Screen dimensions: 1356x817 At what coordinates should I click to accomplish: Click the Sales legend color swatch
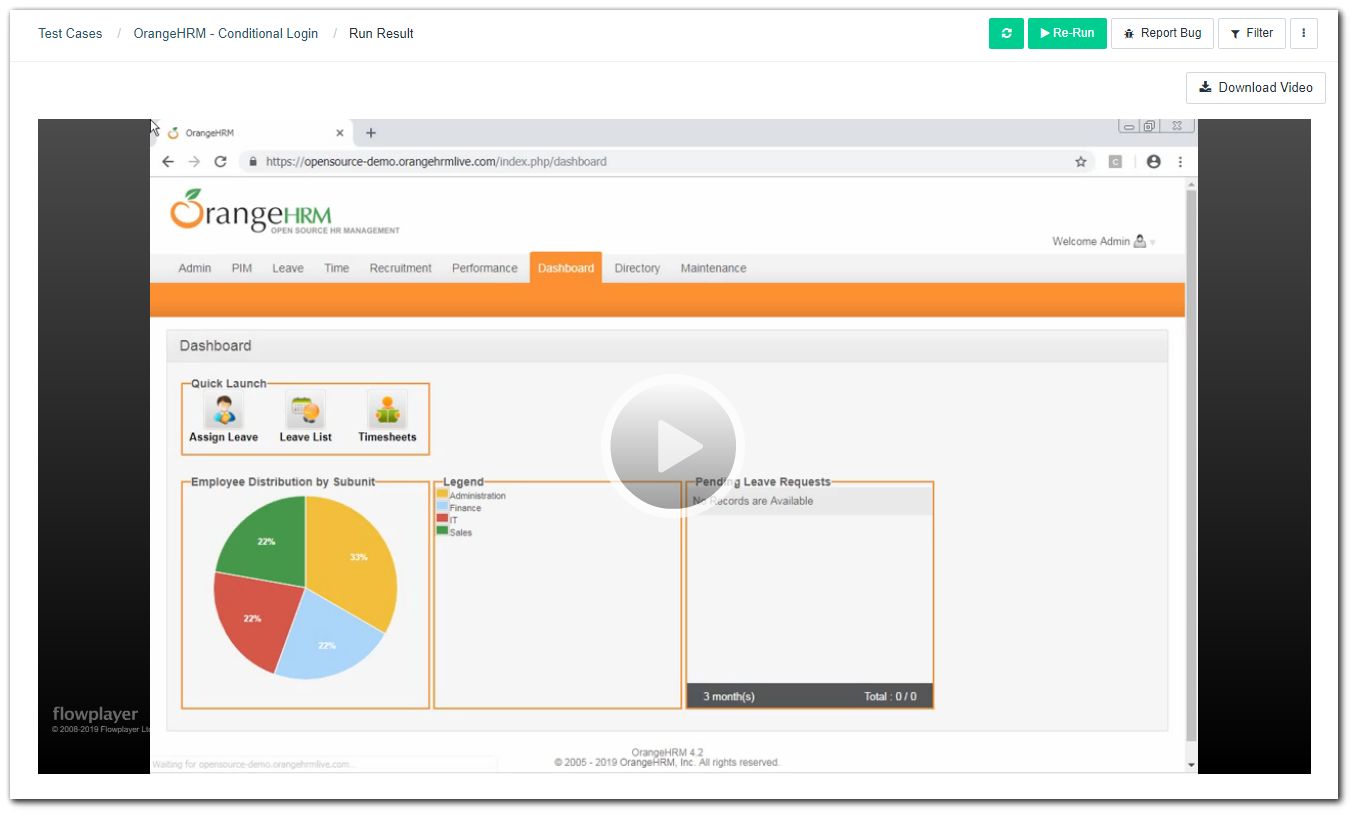pyautogui.click(x=443, y=530)
